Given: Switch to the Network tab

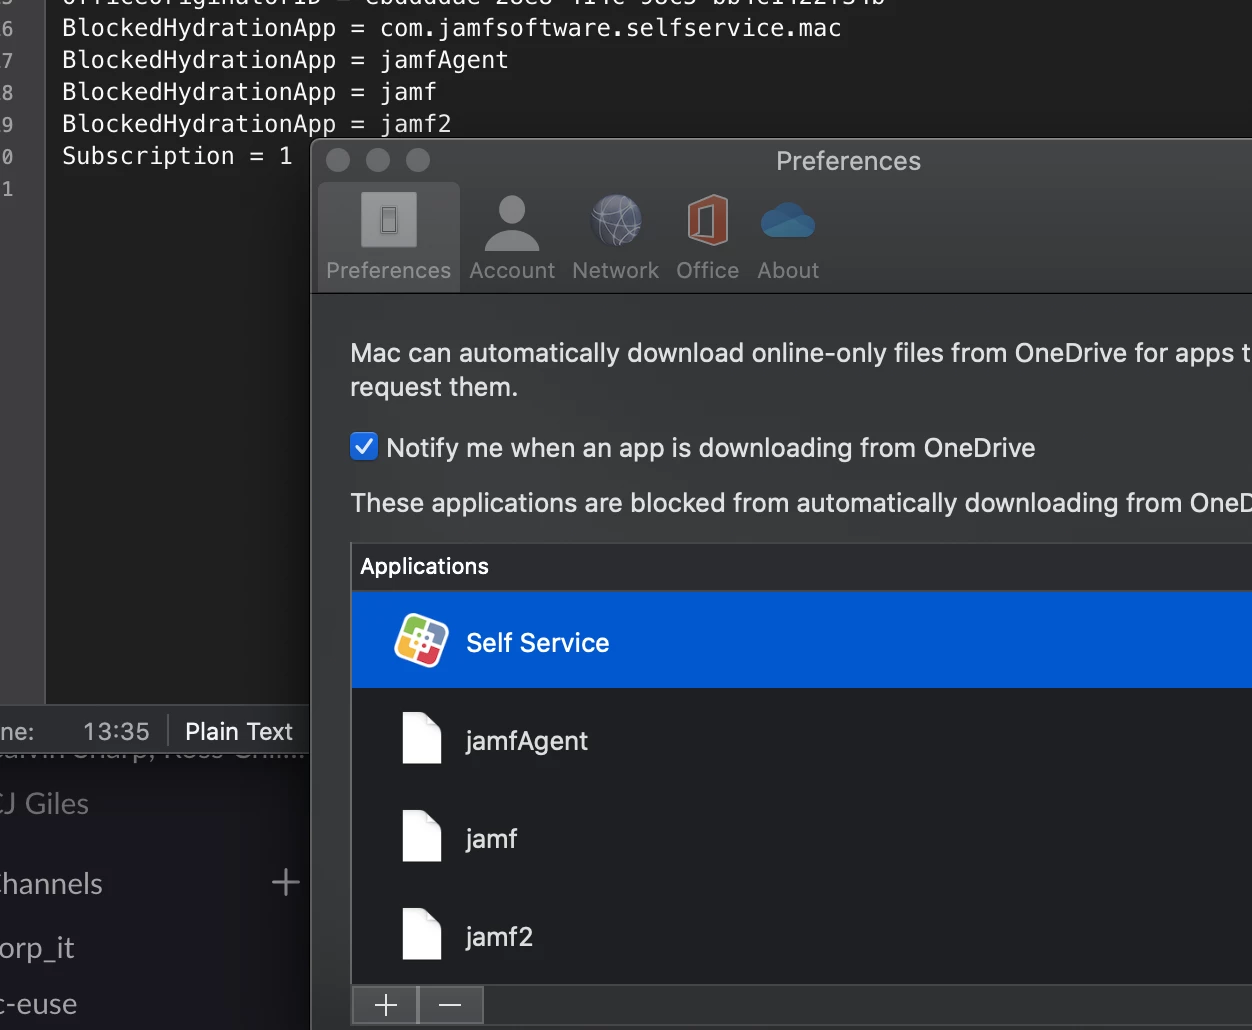Looking at the screenshot, I should [616, 238].
